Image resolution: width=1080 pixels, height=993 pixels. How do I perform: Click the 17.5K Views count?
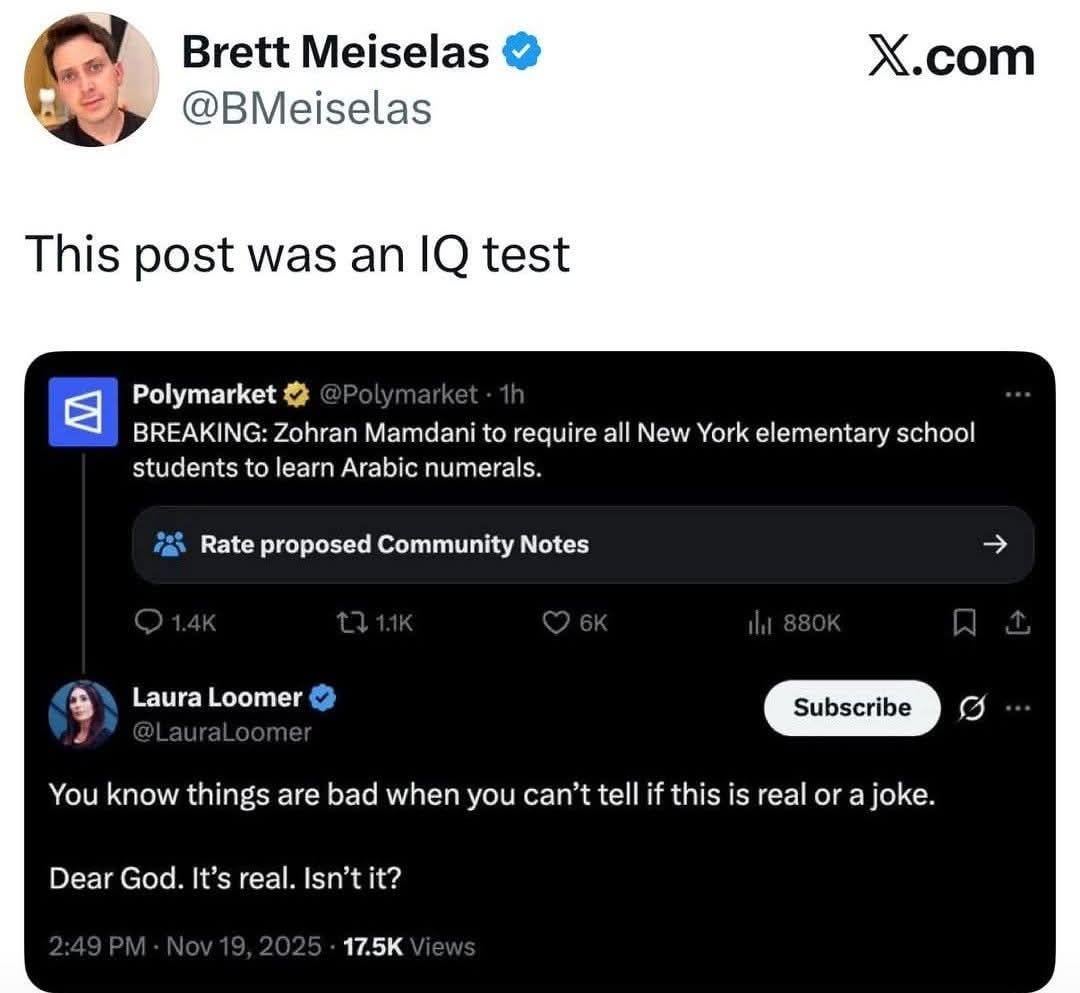pyautogui.click(x=408, y=946)
